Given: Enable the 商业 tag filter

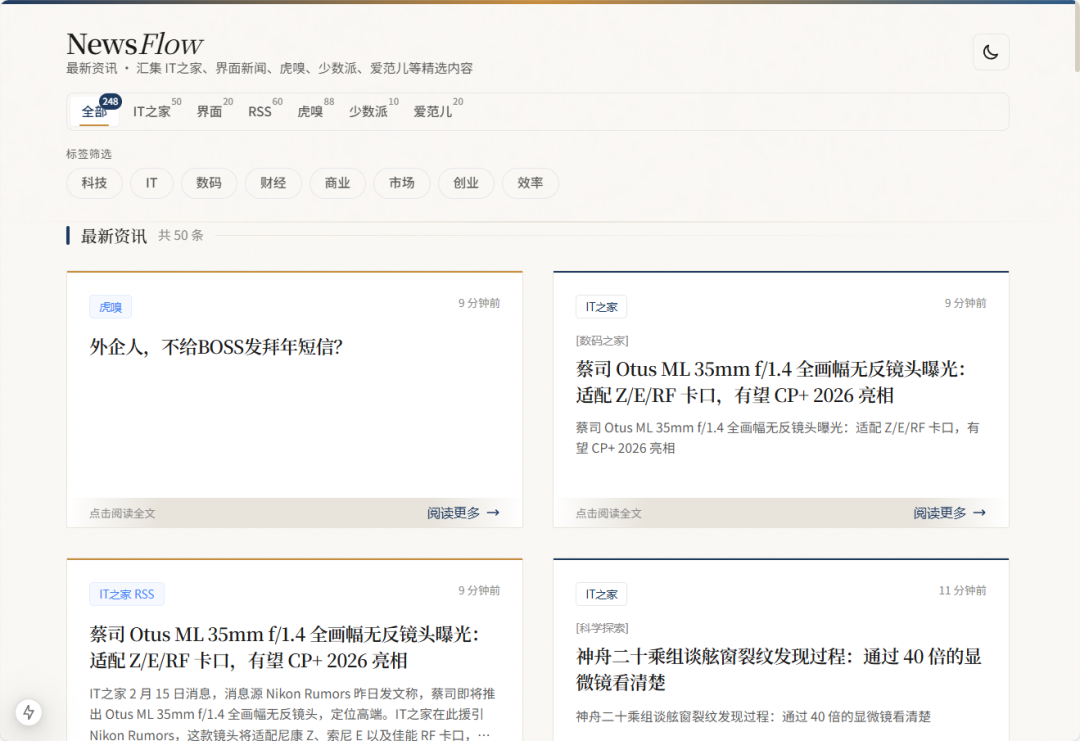Looking at the screenshot, I should [337, 183].
